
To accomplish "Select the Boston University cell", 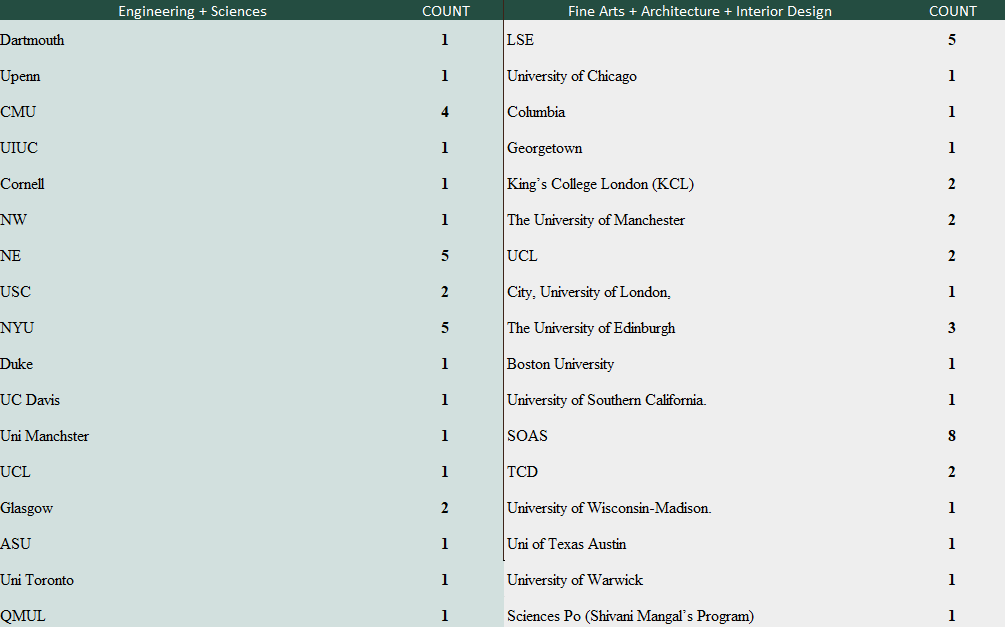I will pos(561,364).
